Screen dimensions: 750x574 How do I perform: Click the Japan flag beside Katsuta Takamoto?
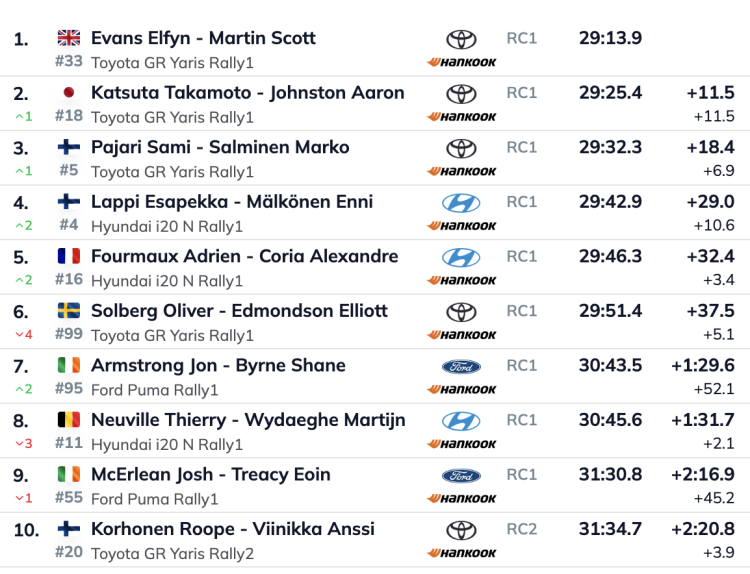point(69,93)
